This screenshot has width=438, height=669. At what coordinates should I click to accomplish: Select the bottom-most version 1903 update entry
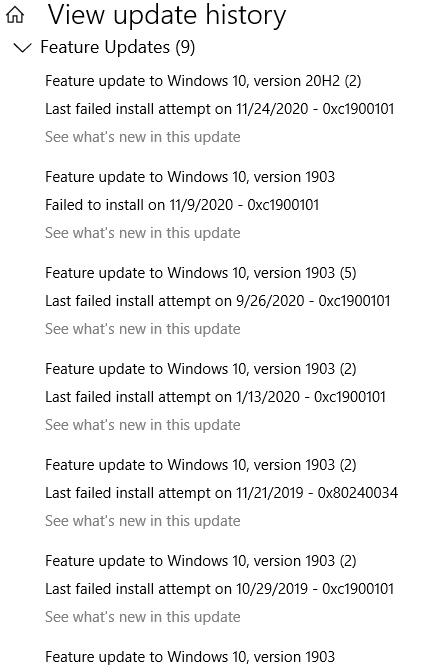tap(190, 657)
